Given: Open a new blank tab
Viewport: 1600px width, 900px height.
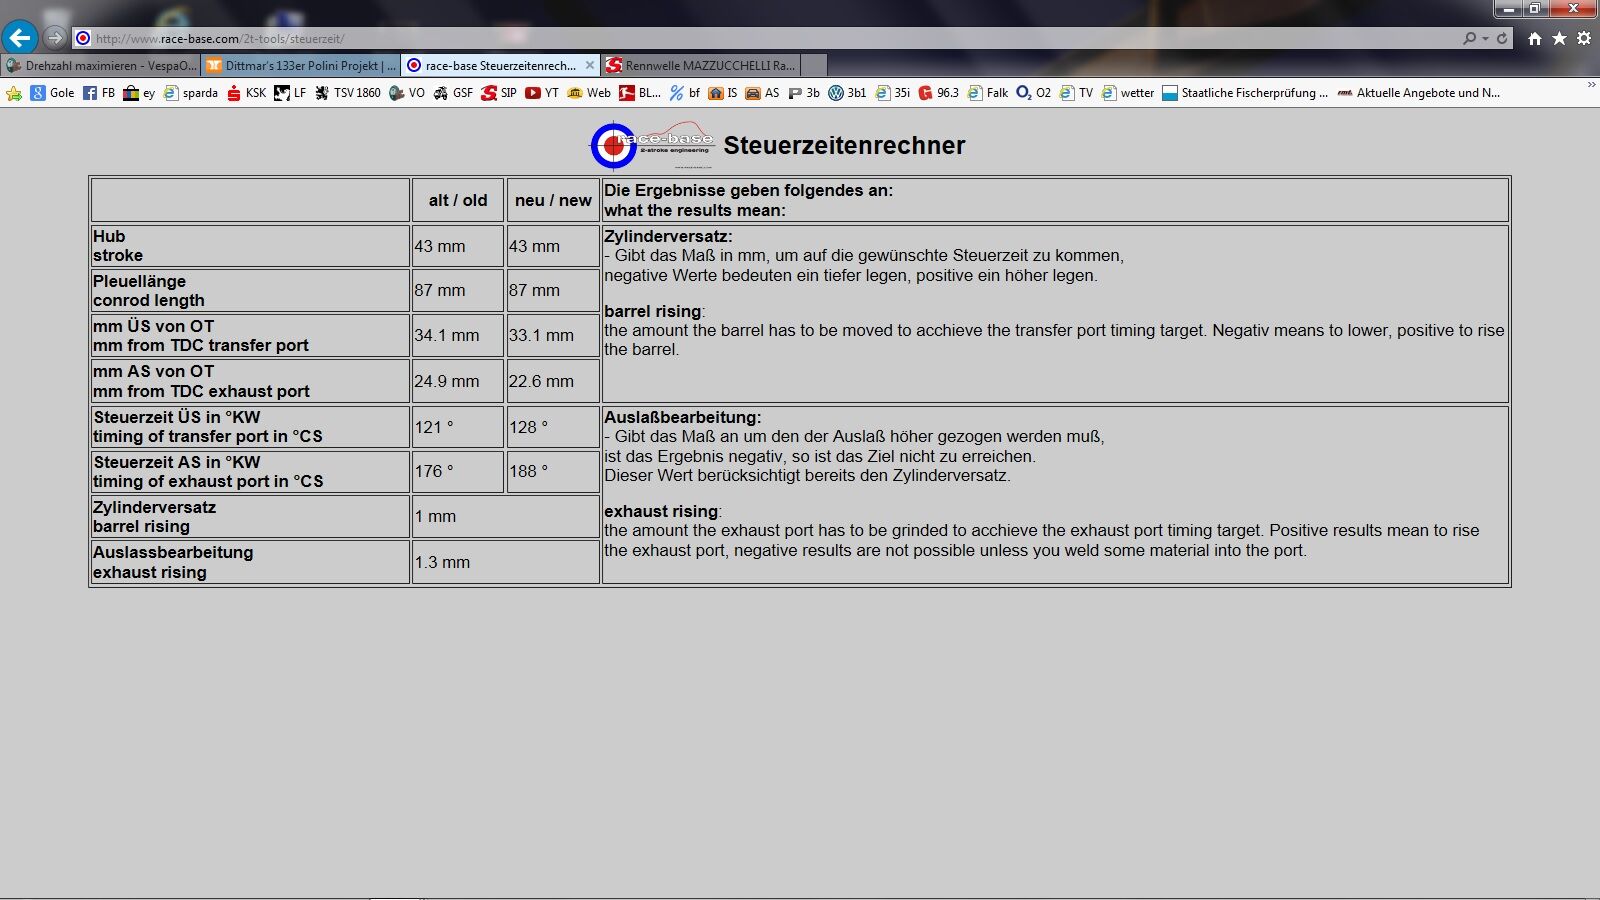Looking at the screenshot, I should [x=814, y=66].
